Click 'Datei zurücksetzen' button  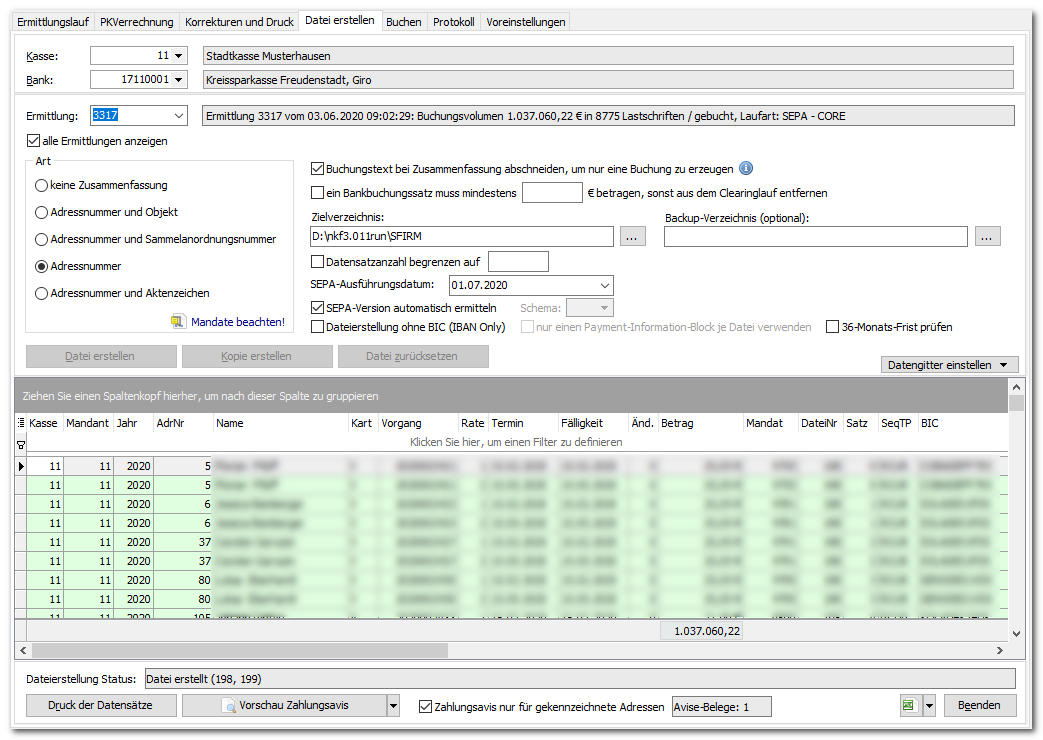tap(413, 356)
